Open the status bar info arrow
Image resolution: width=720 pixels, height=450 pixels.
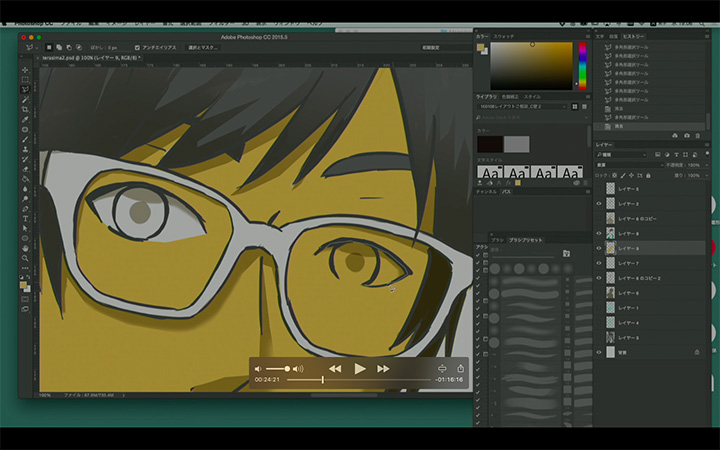[x=123, y=395]
